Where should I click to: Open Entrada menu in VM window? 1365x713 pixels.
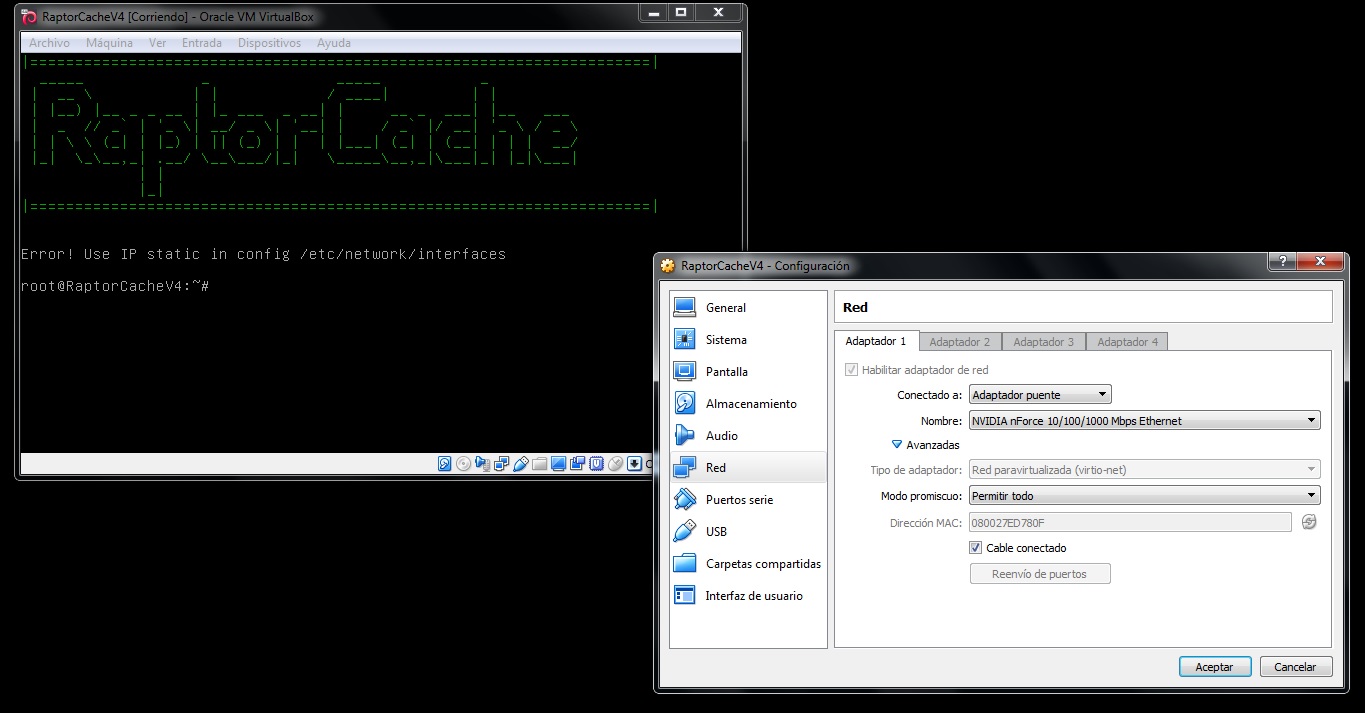coord(202,43)
